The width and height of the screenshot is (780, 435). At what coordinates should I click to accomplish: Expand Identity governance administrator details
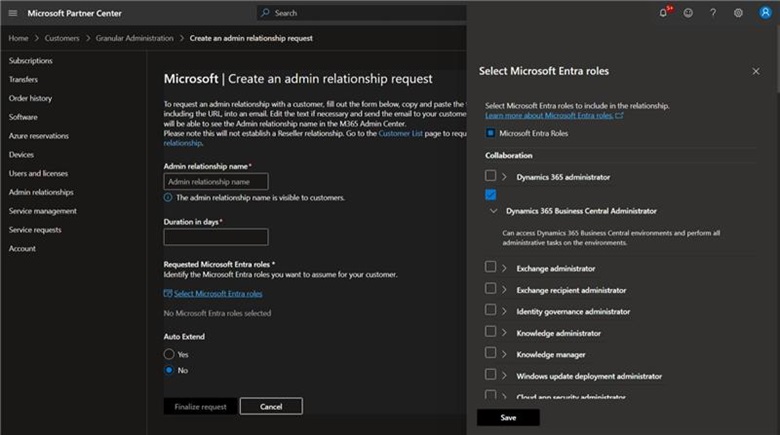tap(504, 312)
